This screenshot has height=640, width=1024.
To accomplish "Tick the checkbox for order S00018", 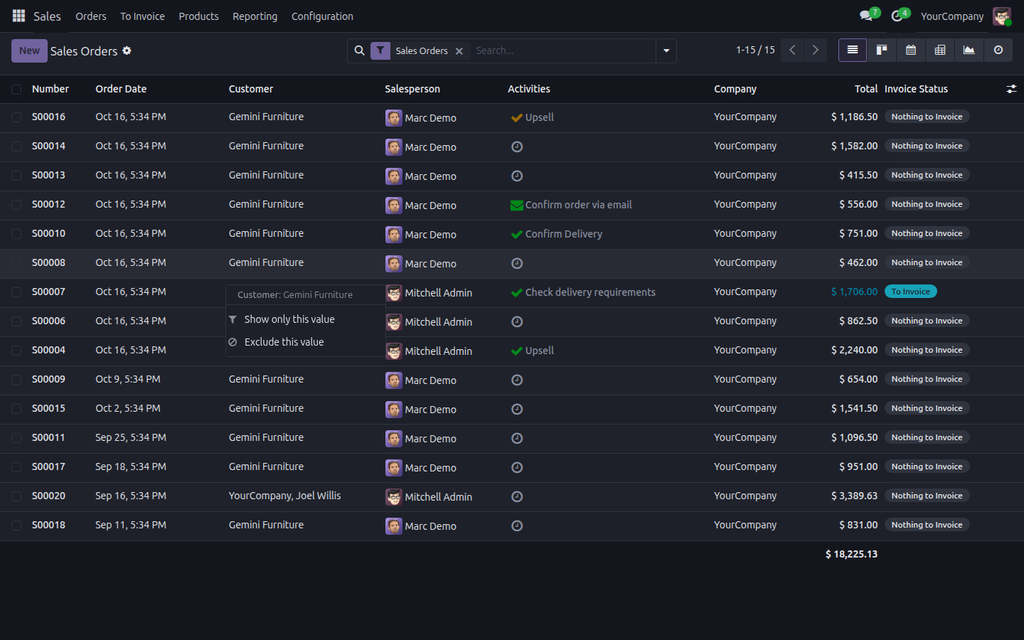I will pos(16,525).
